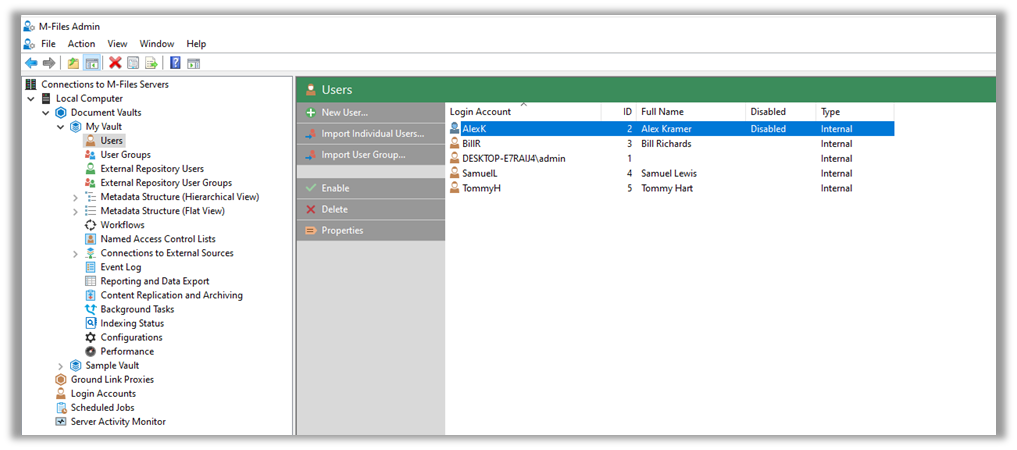
Task: Open the Action menu
Action: (x=82, y=44)
